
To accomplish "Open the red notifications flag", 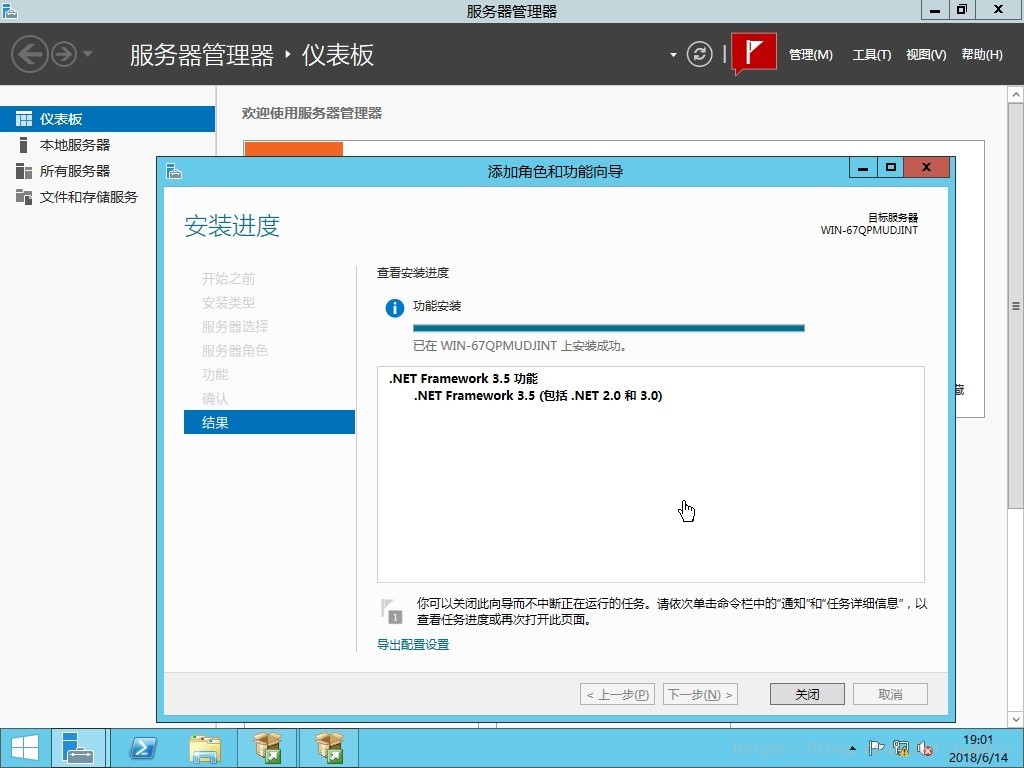I will click(x=754, y=52).
